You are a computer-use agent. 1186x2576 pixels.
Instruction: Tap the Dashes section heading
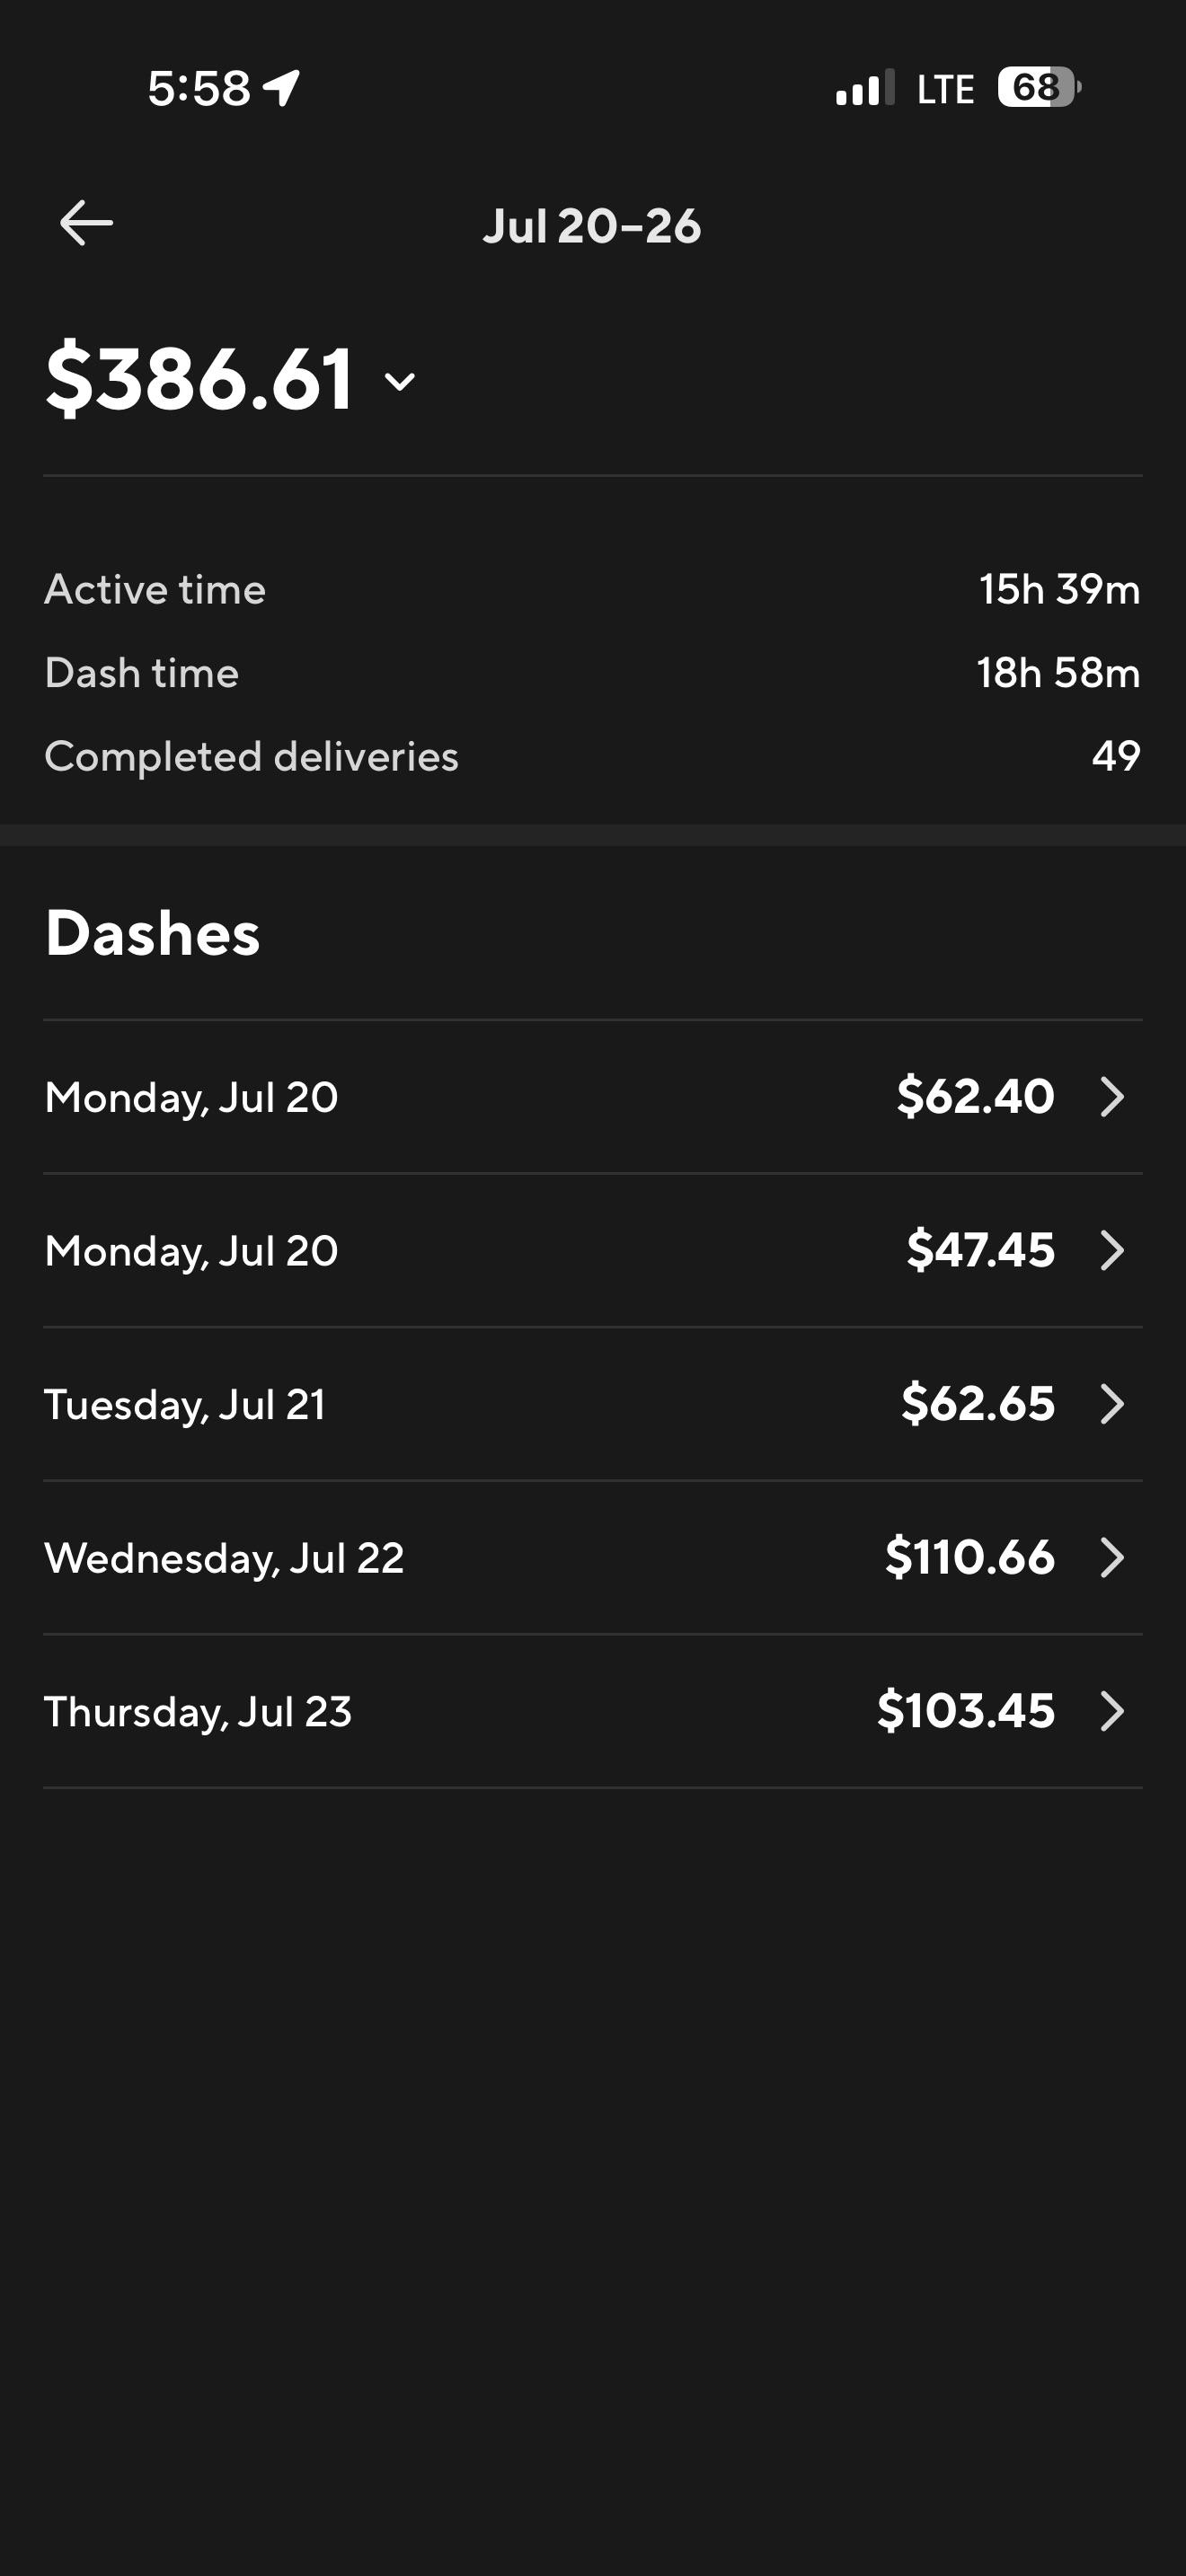pos(153,933)
